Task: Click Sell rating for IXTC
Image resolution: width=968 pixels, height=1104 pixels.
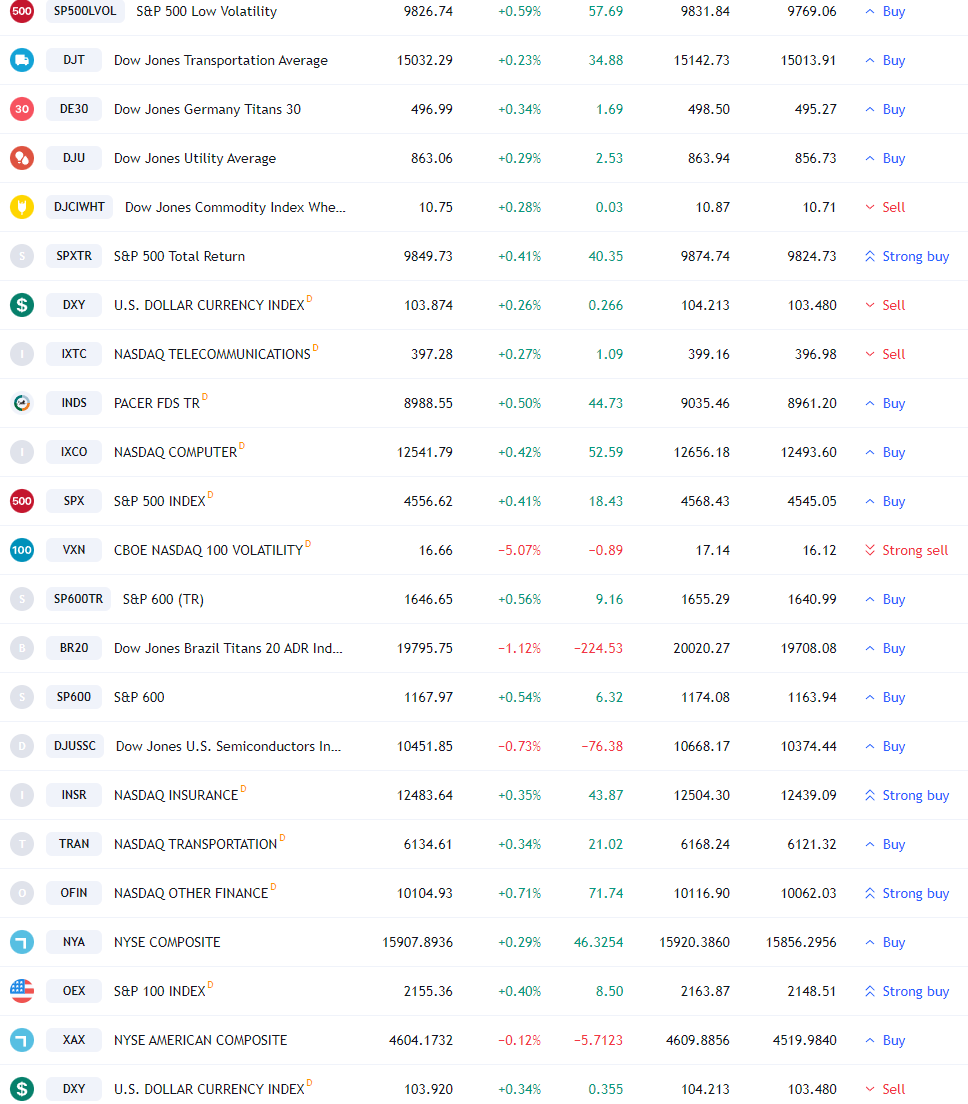Action: pyautogui.click(x=885, y=354)
